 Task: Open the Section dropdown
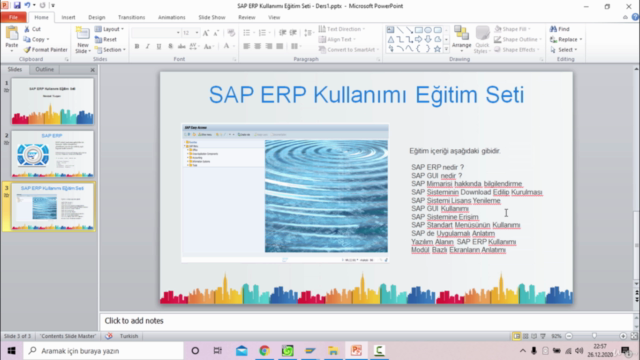coord(110,50)
